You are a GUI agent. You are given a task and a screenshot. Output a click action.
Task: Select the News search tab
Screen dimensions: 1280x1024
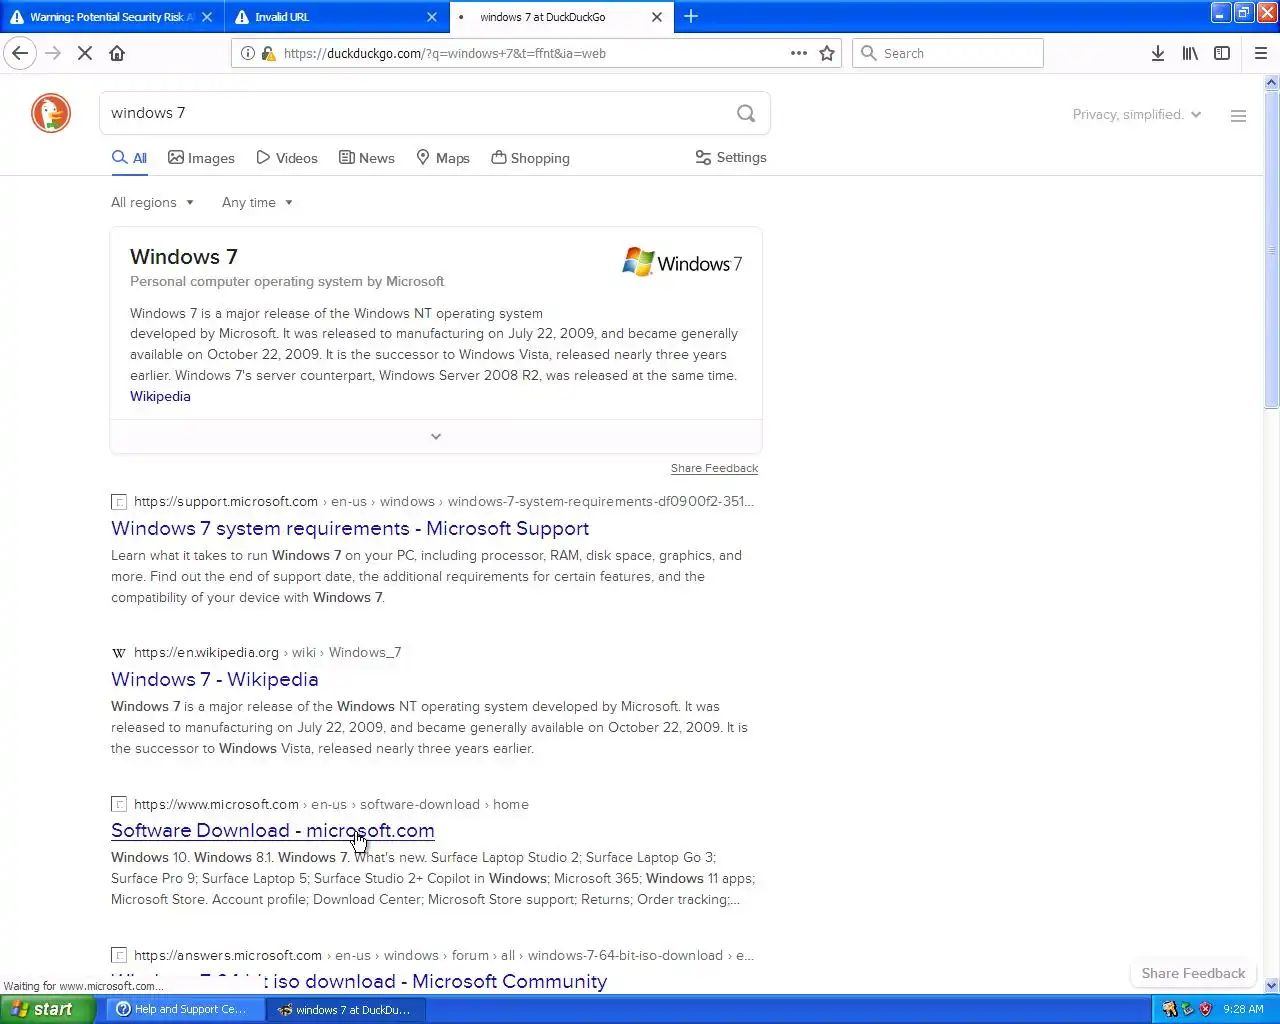tap(367, 158)
